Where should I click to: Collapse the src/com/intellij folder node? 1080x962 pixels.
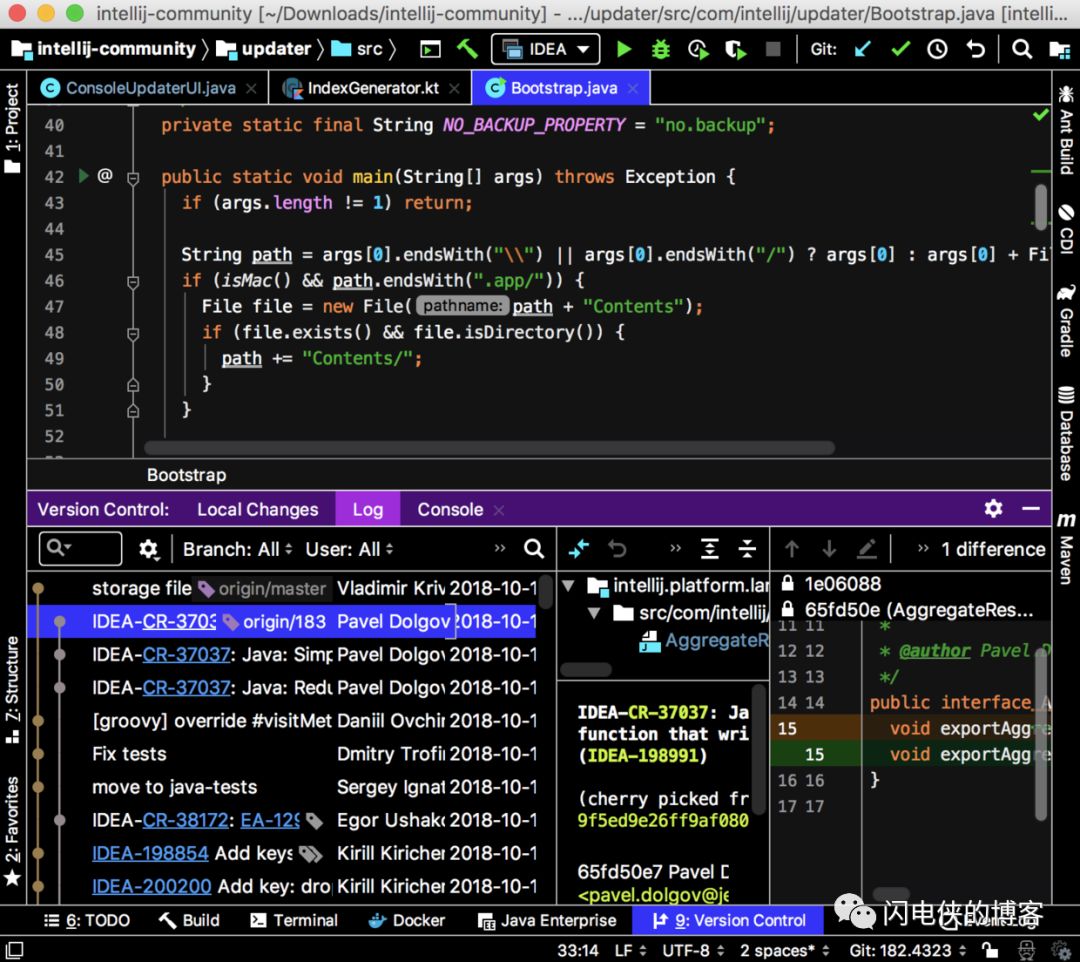pyautogui.click(x=594, y=613)
